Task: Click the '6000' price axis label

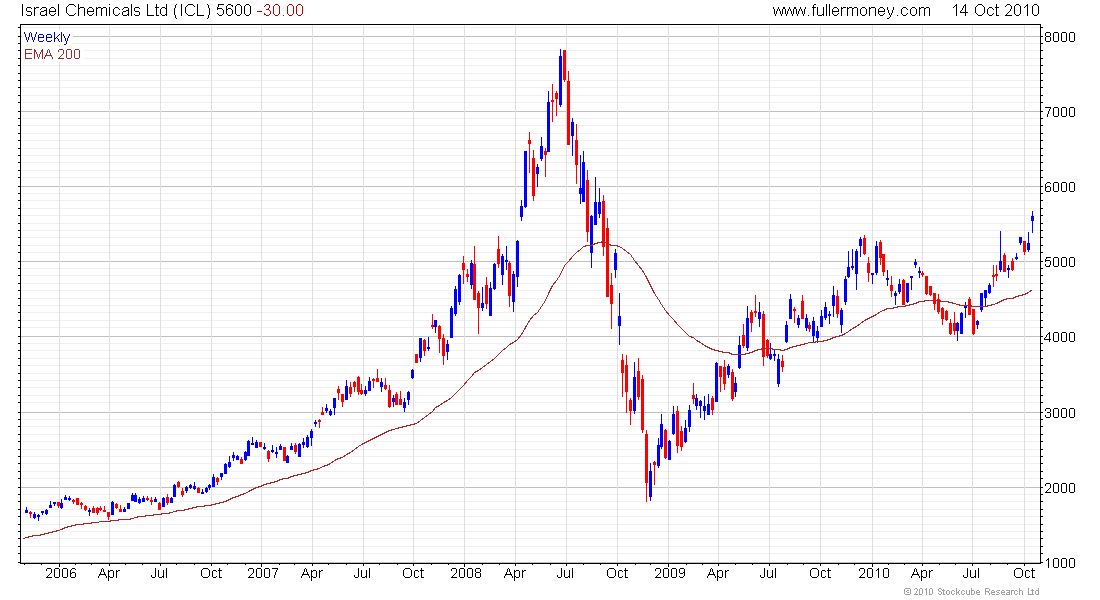Action: coord(1060,187)
